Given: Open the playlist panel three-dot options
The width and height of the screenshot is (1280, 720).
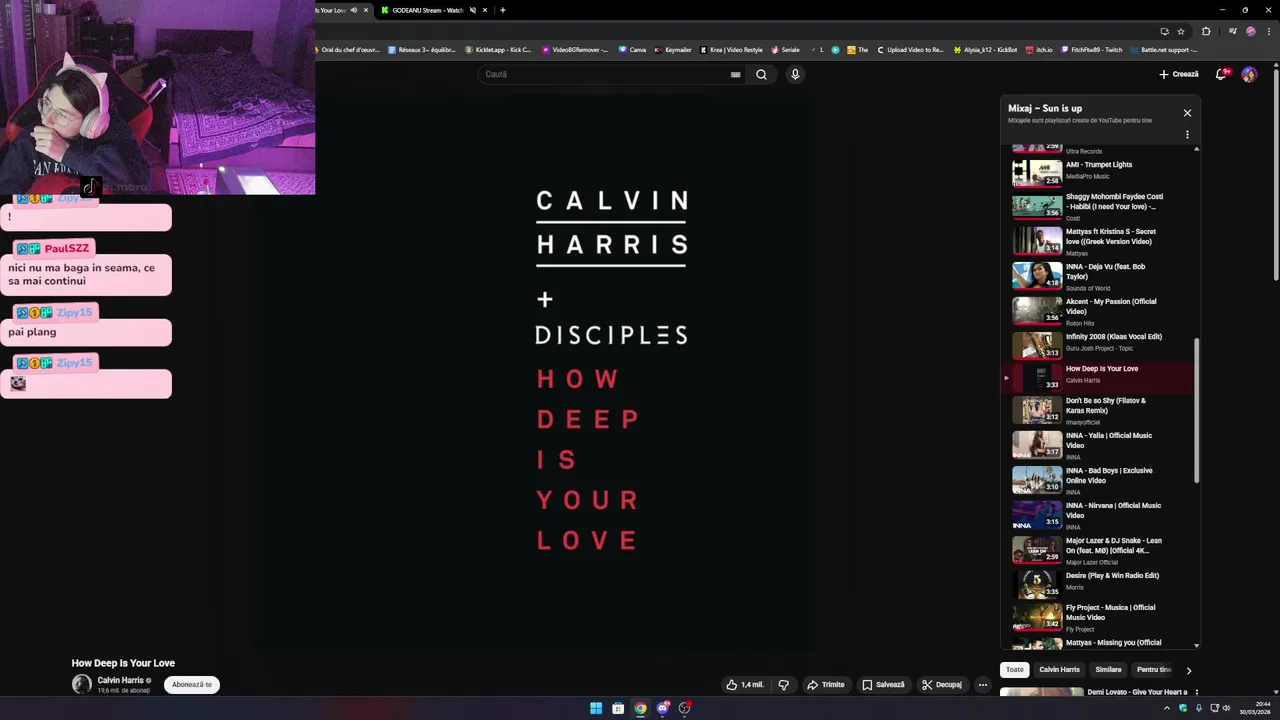Looking at the screenshot, I should pos(1187,135).
